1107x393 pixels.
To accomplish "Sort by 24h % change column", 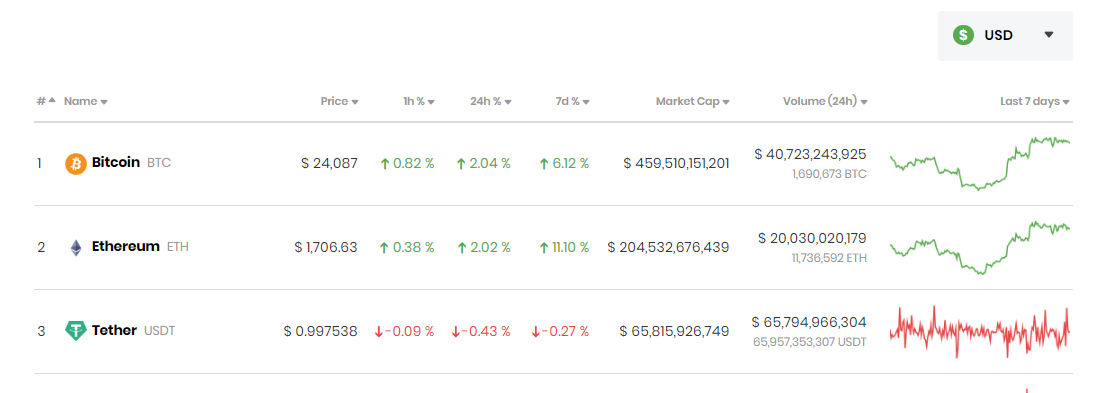I will coord(491,102).
